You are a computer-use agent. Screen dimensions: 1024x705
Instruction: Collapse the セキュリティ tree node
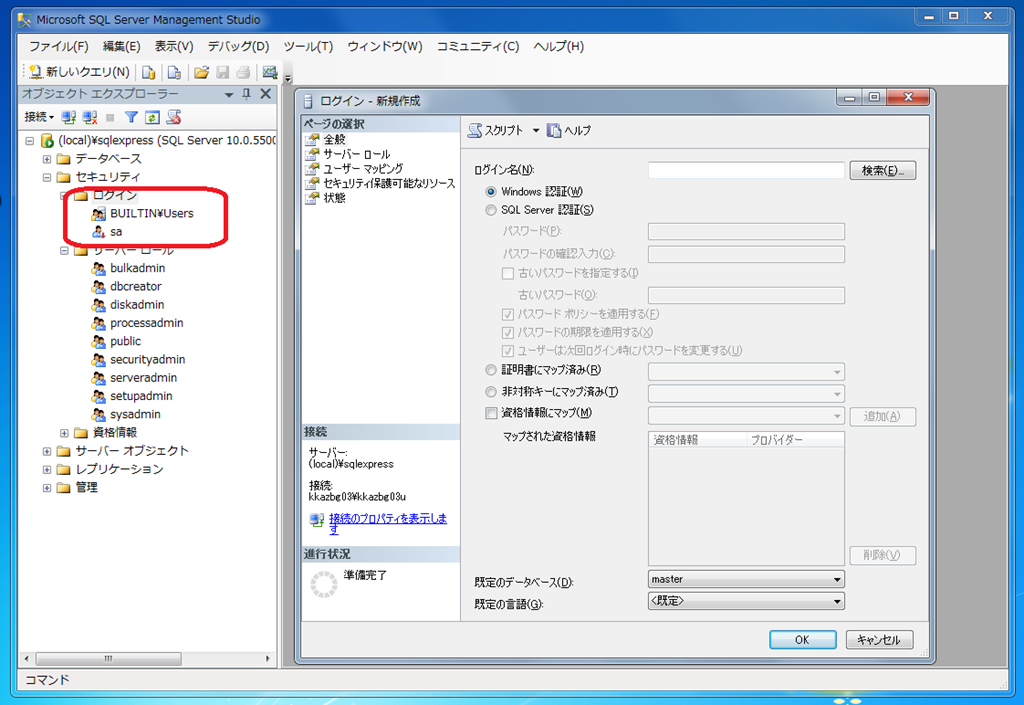47,177
